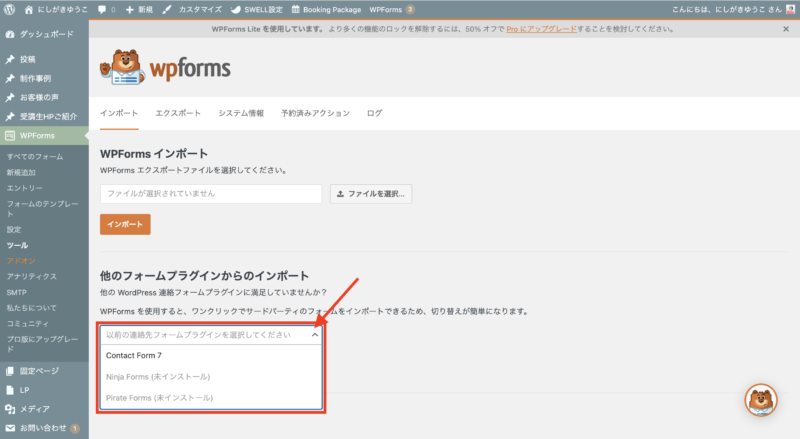Switch to インポート tab
The height and width of the screenshot is (439, 800).
[119, 113]
